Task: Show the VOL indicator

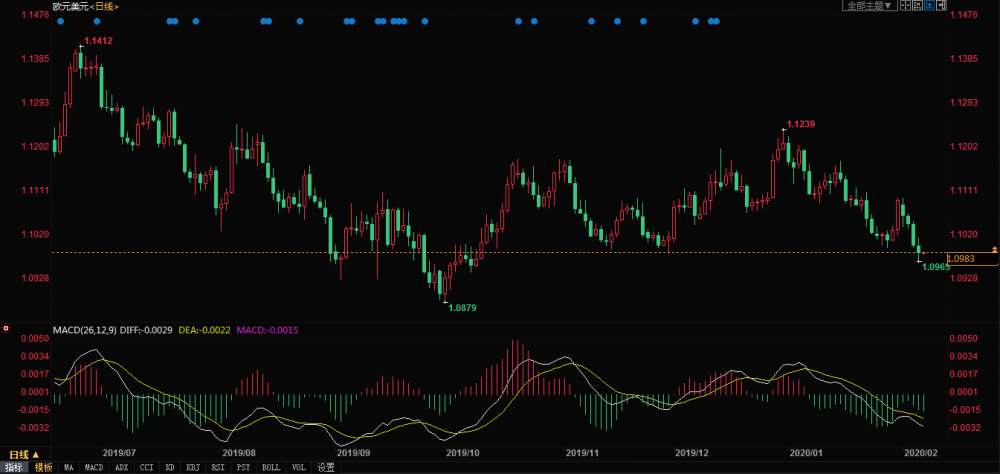Action: pyautogui.click(x=299, y=467)
